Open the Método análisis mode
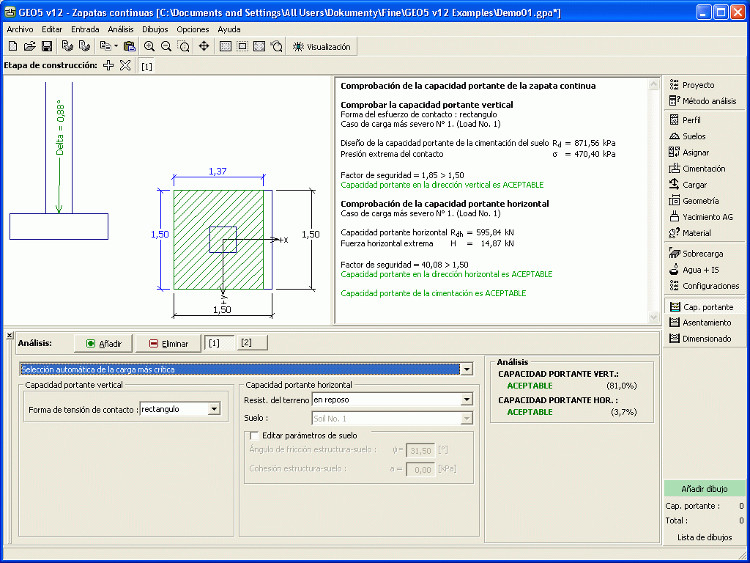The width and height of the screenshot is (750, 563). [x=704, y=101]
